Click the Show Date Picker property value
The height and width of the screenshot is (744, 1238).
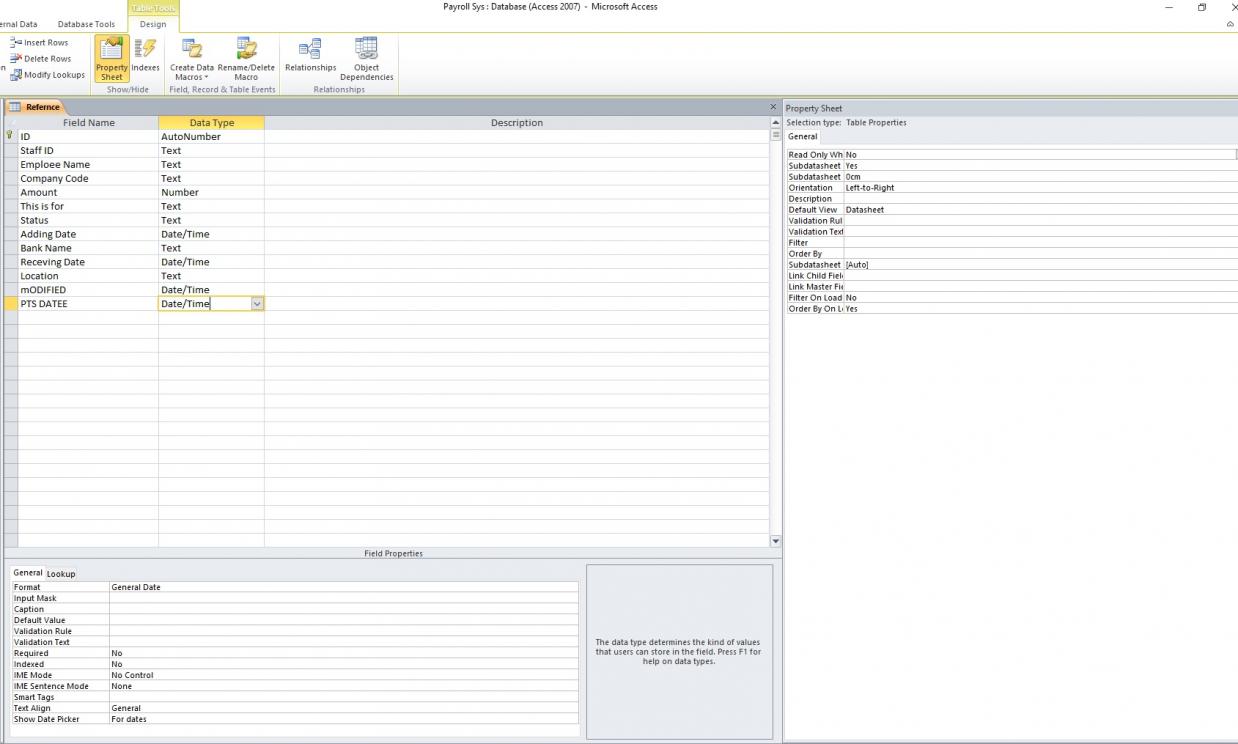(x=343, y=719)
